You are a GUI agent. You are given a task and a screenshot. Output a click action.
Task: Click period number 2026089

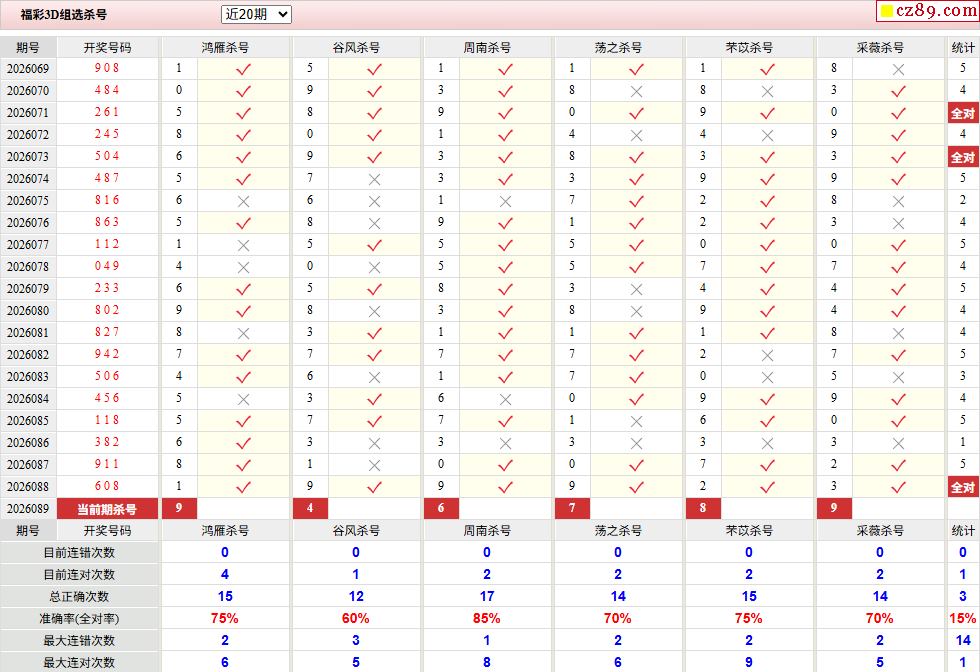[28, 509]
